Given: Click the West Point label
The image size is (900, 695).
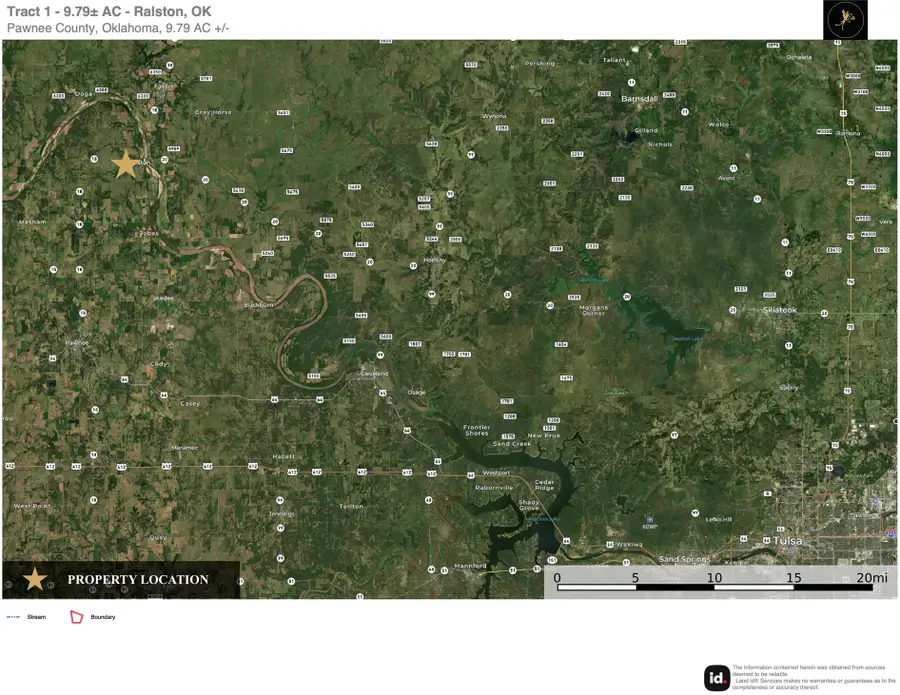Looking at the screenshot, I should click(32, 506).
